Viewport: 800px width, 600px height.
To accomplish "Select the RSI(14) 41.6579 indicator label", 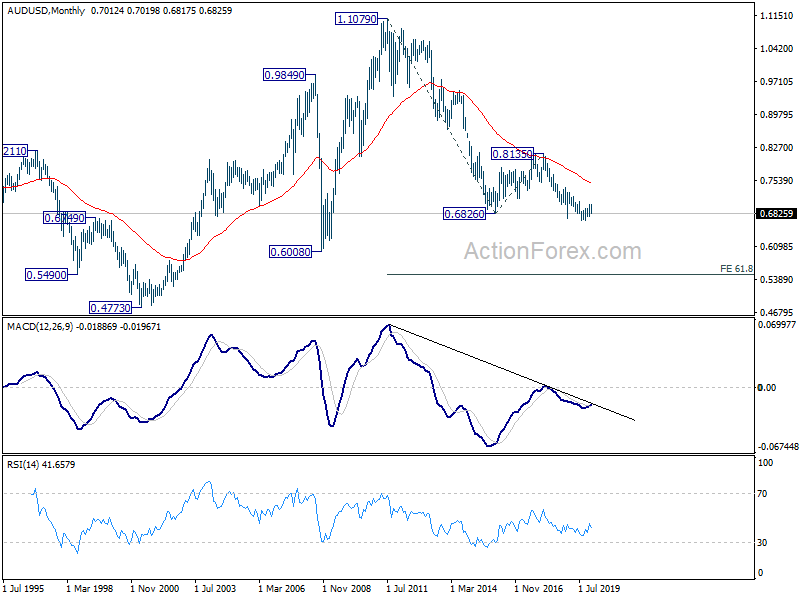I will [x=41, y=465].
